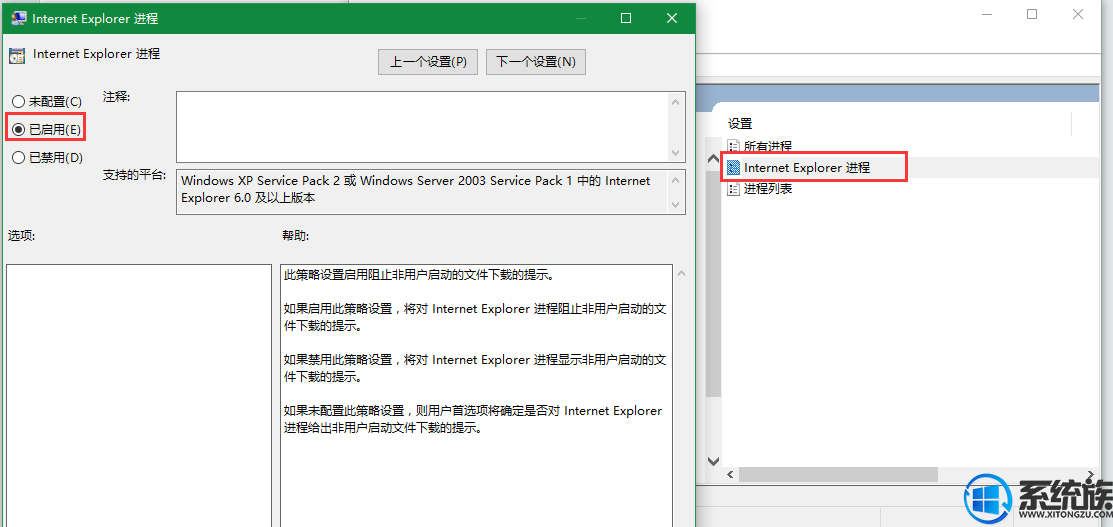This screenshot has width=1113, height=527.
Task: Click the background window vertical scrollbar down arrow
Action: [713, 460]
